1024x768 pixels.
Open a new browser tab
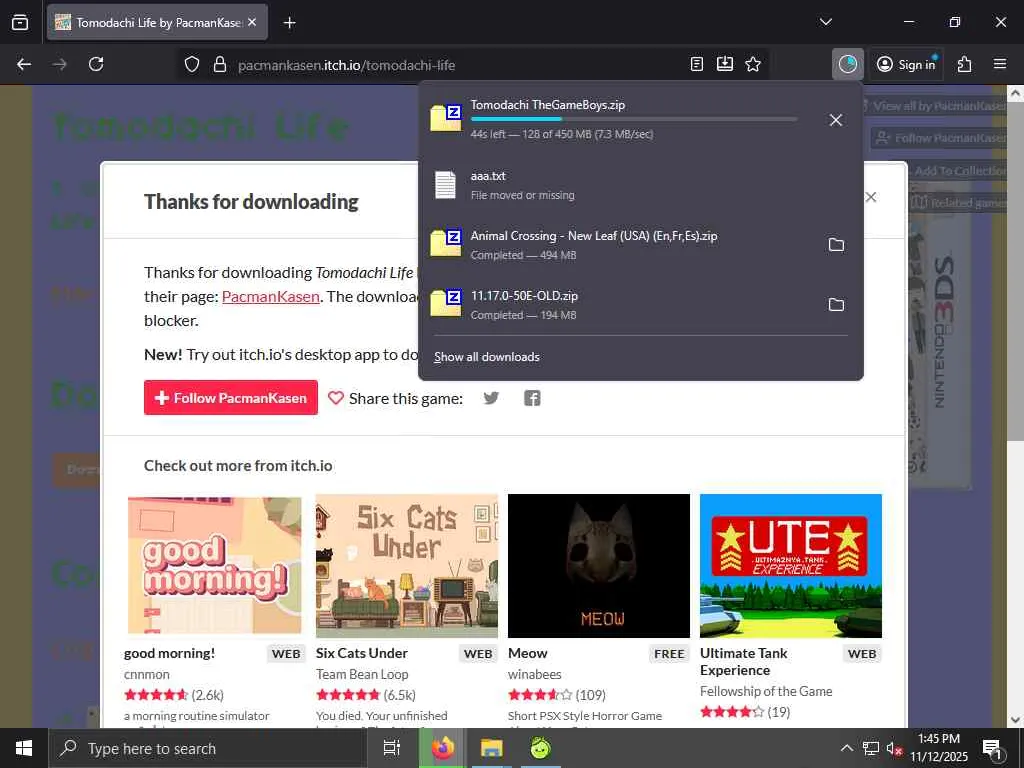pyautogui.click(x=289, y=23)
